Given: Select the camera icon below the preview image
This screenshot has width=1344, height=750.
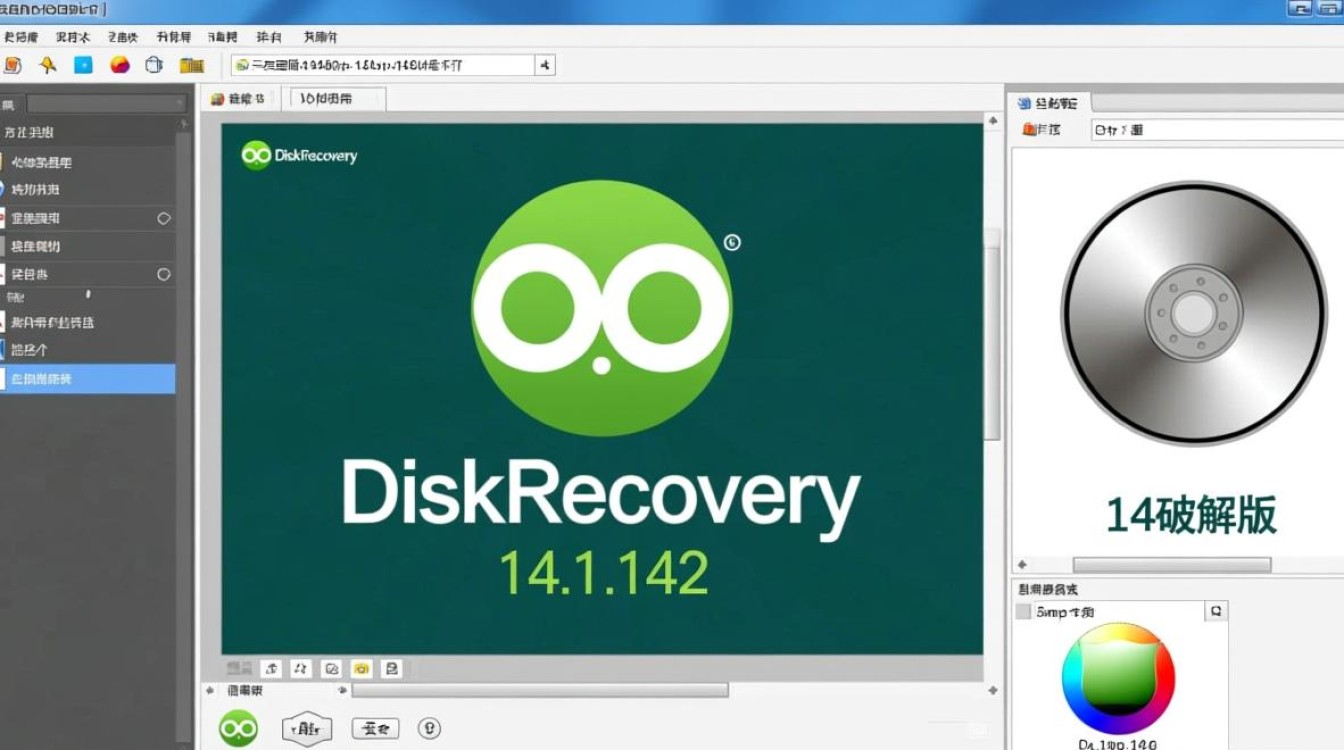Looking at the screenshot, I should tap(361, 668).
